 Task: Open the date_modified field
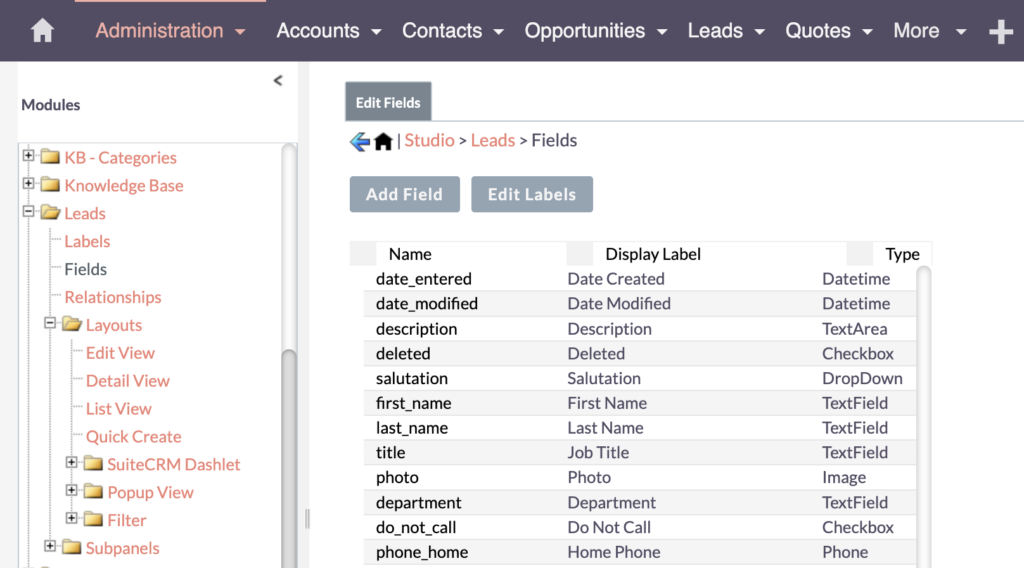(426, 304)
